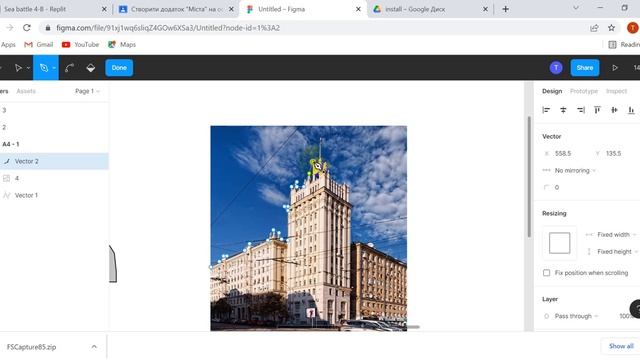Open the Page 1 dropdown
The width and height of the screenshot is (640, 360).
[87, 91]
